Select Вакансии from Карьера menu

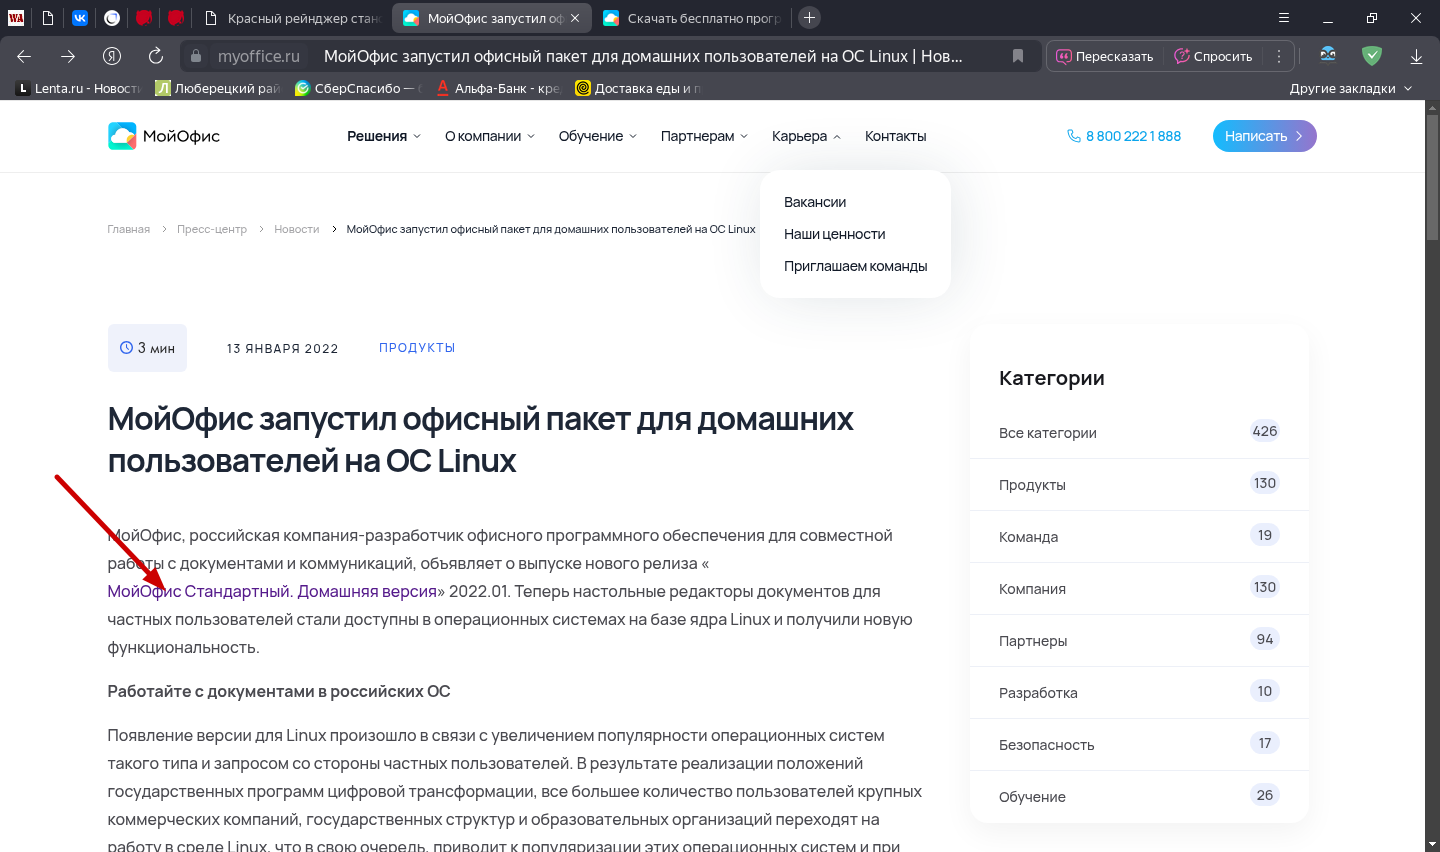tap(815, 202)
